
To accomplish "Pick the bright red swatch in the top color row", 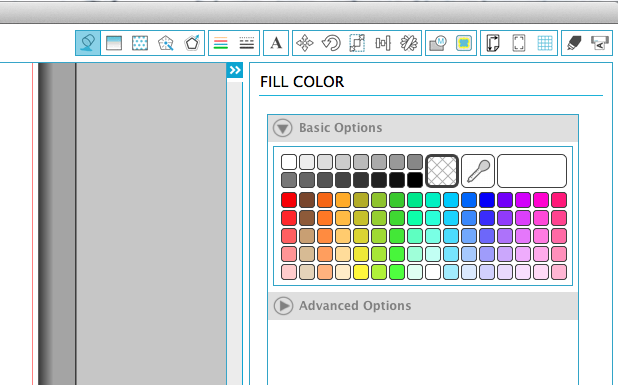I will coord(289,200).
